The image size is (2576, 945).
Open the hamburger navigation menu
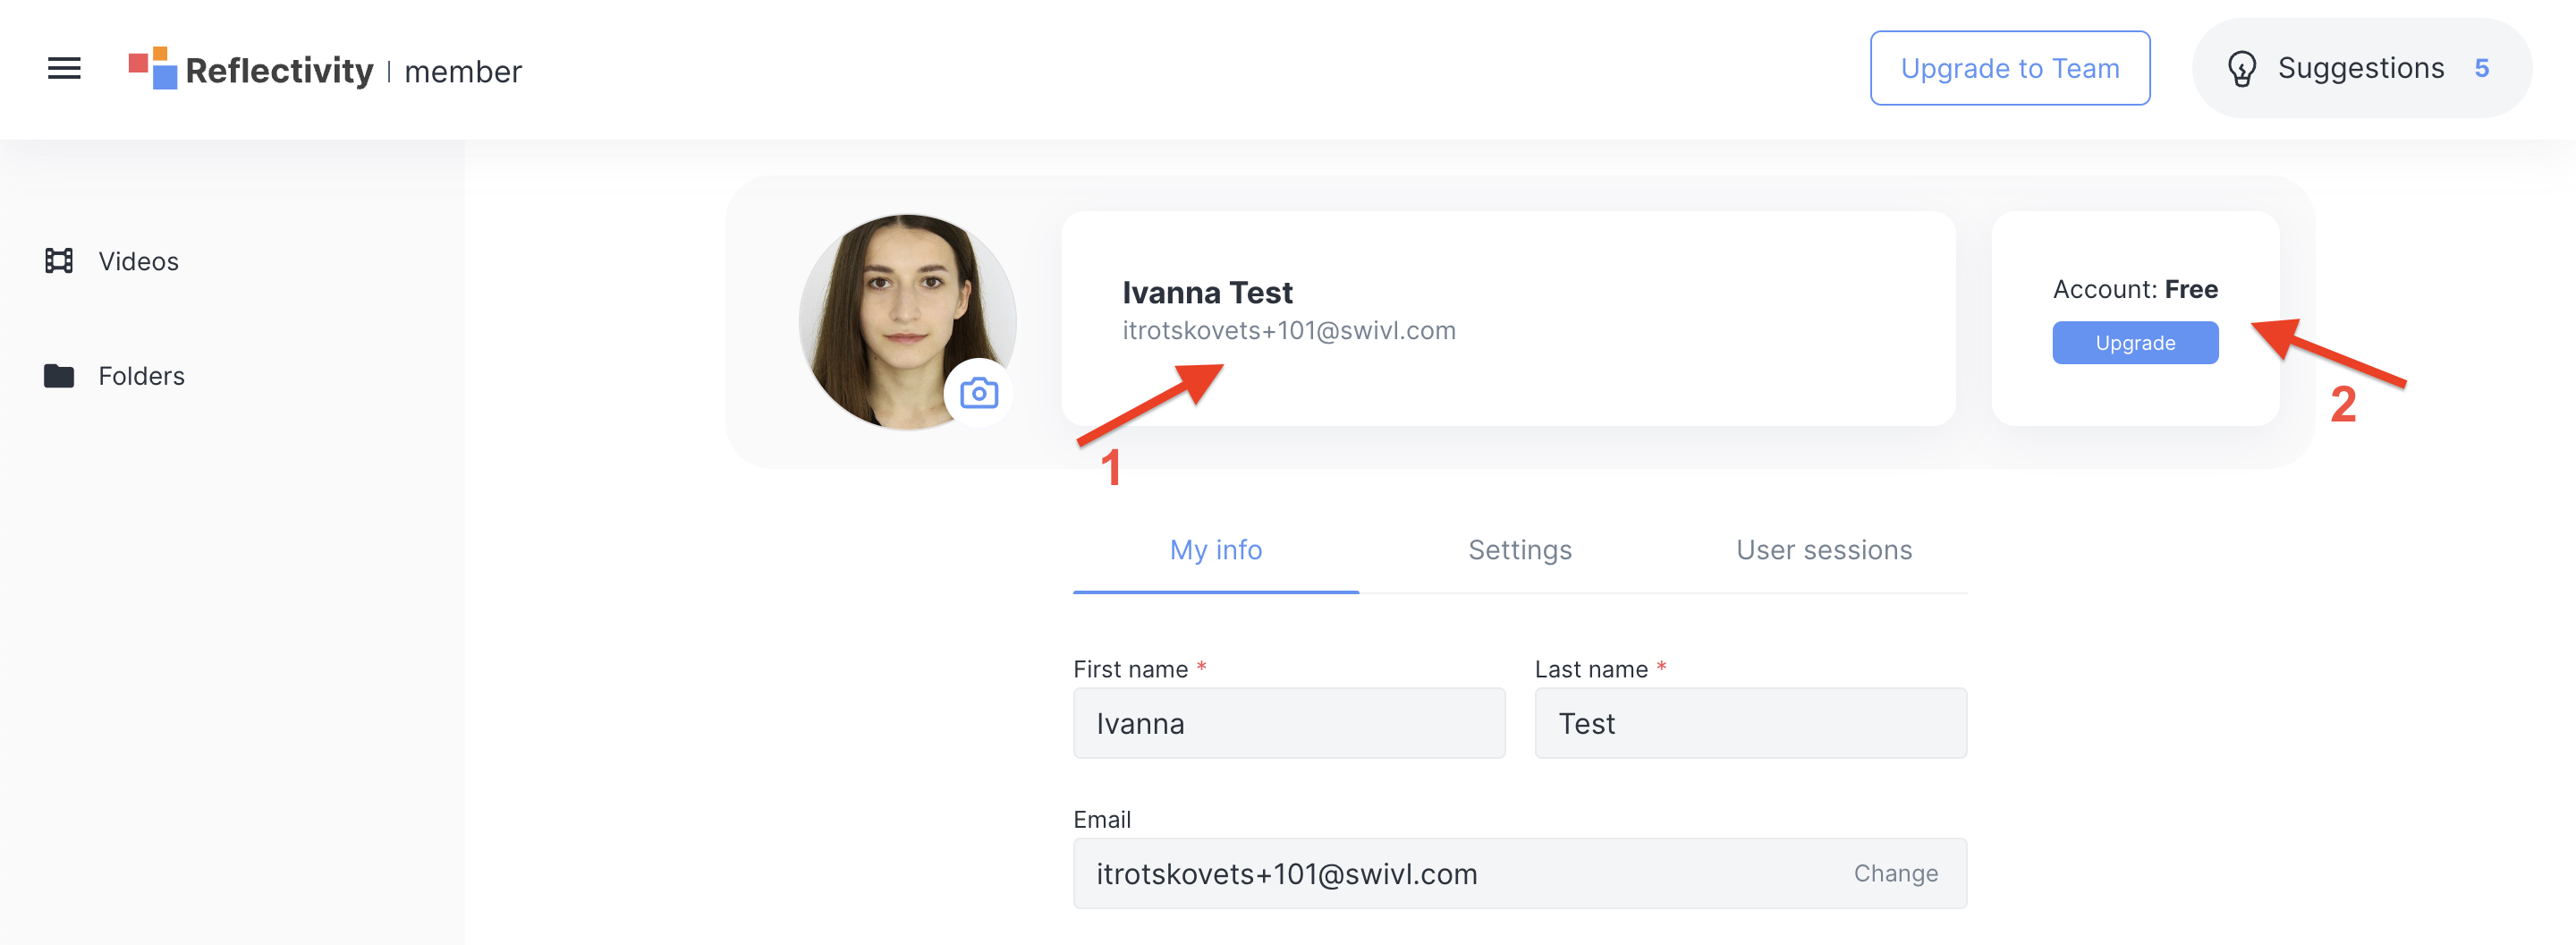coord(64,69)
